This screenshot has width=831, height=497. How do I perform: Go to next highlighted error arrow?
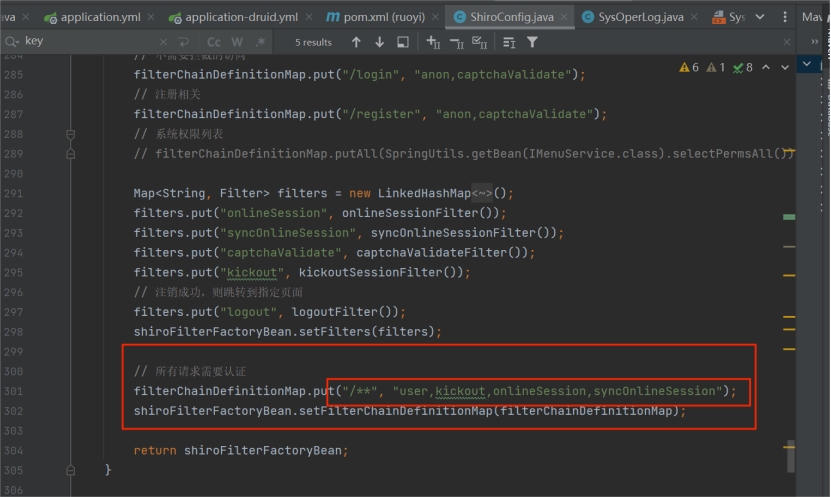pos(786,67)
